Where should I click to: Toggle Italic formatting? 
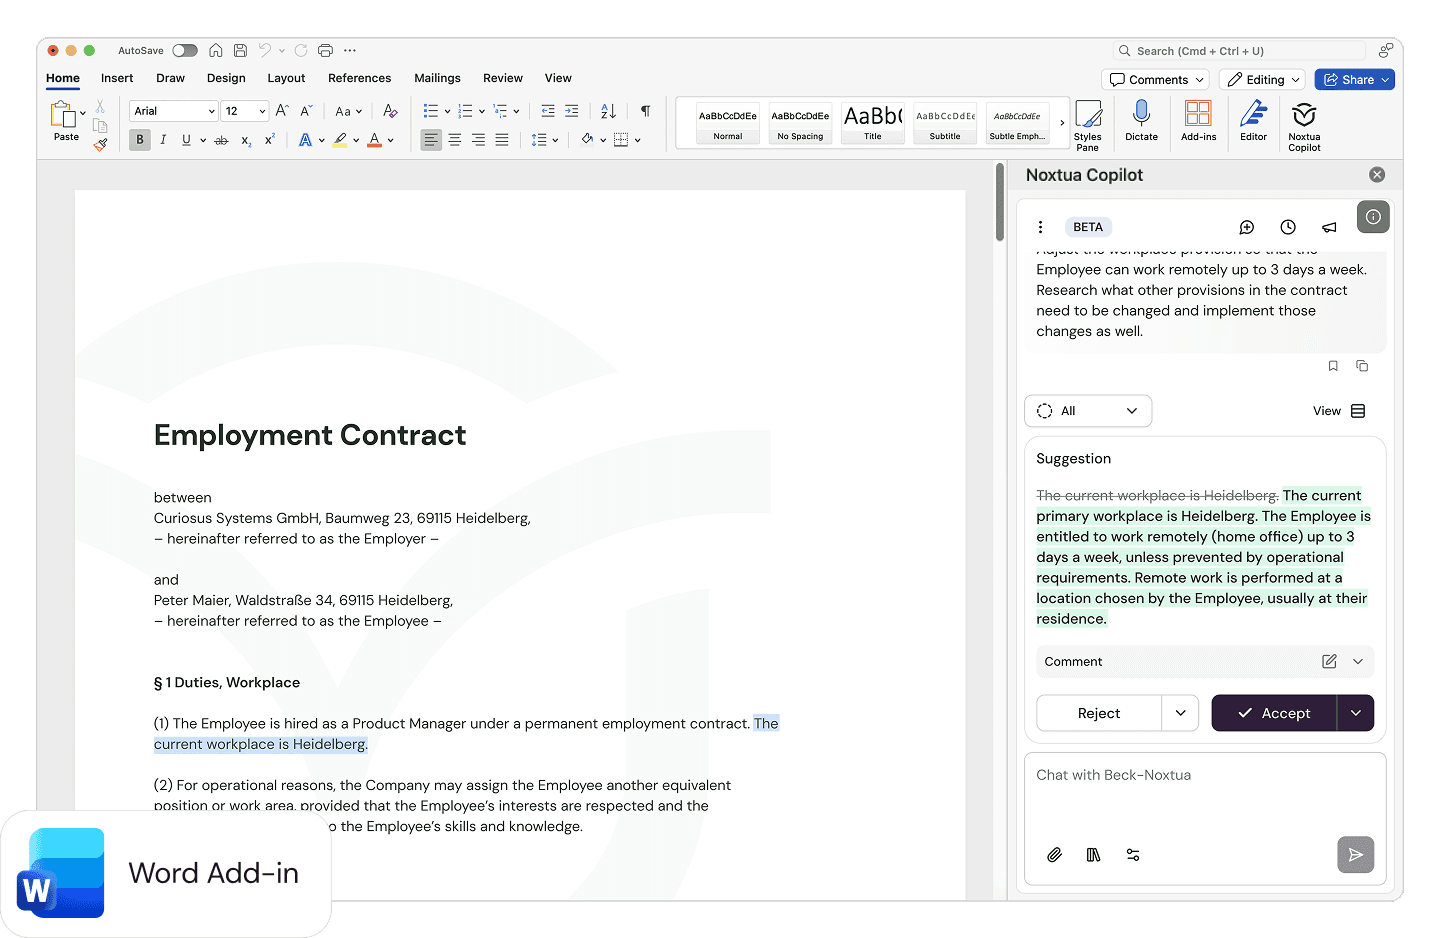163,140
